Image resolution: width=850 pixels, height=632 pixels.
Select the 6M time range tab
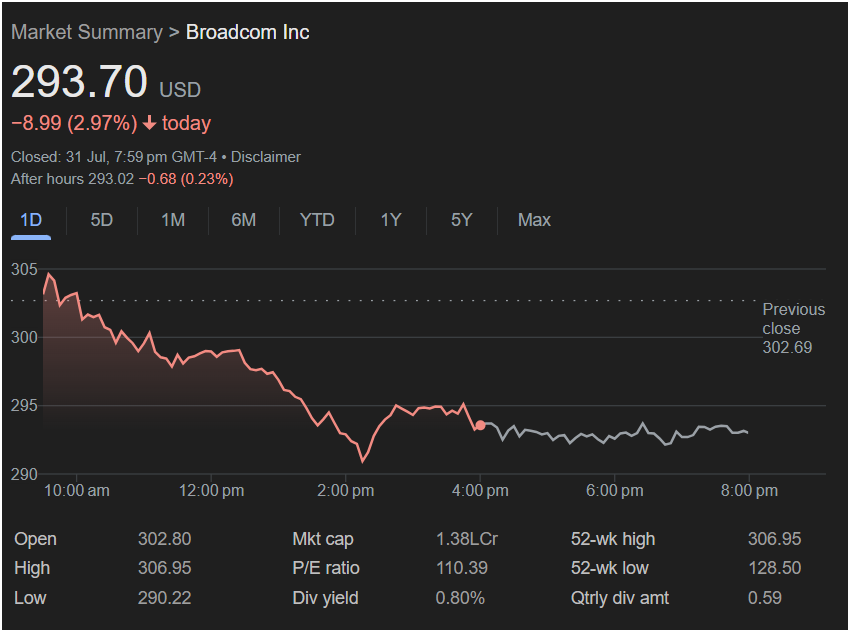coord(243,220)
